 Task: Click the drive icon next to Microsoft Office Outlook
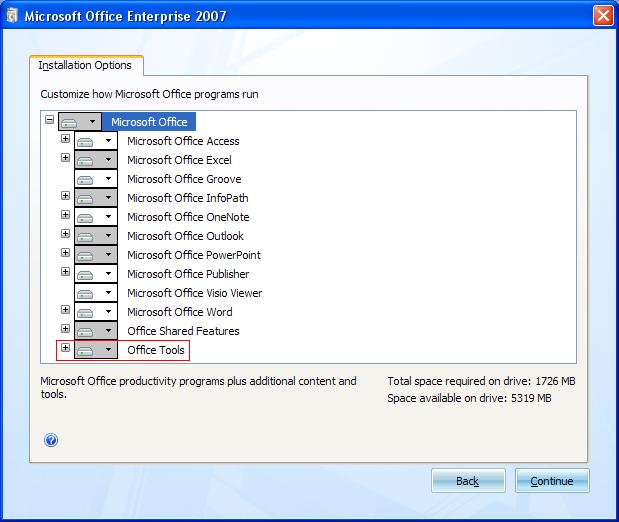[x=87, y=236]
